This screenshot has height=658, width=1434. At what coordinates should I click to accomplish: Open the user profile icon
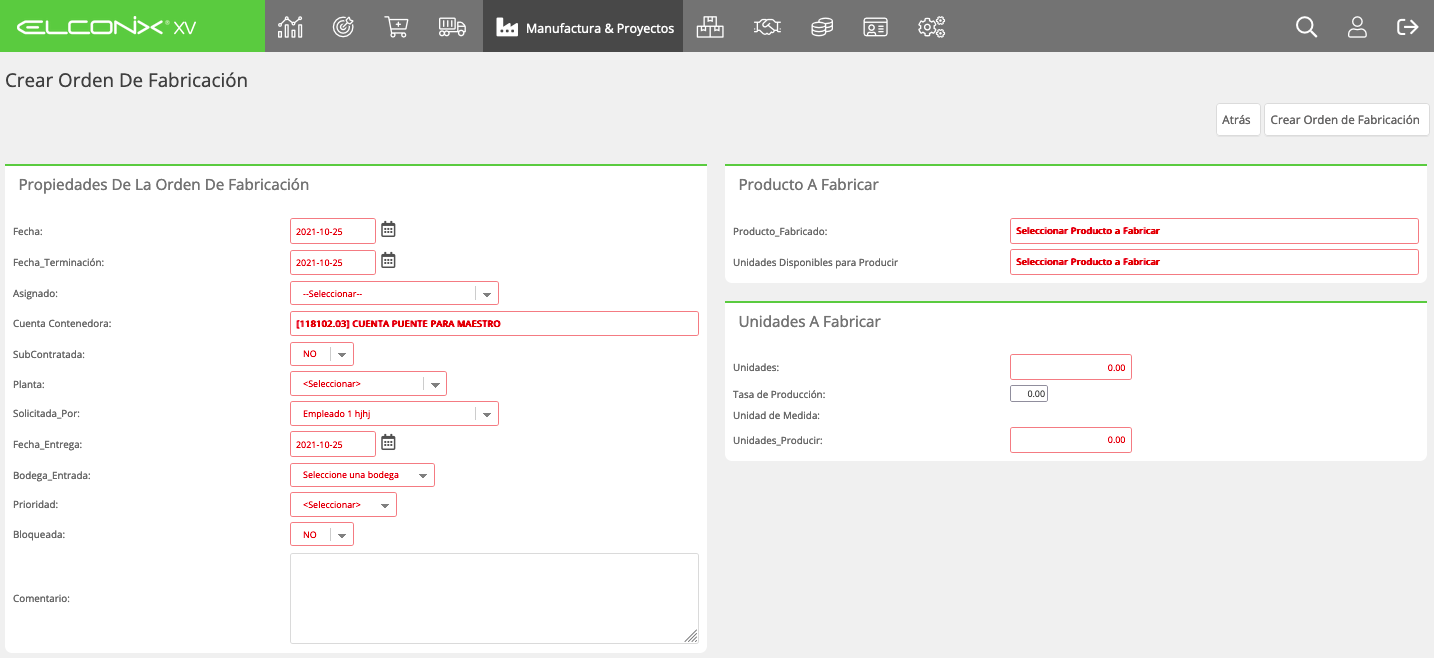(x=1357, y=27)
